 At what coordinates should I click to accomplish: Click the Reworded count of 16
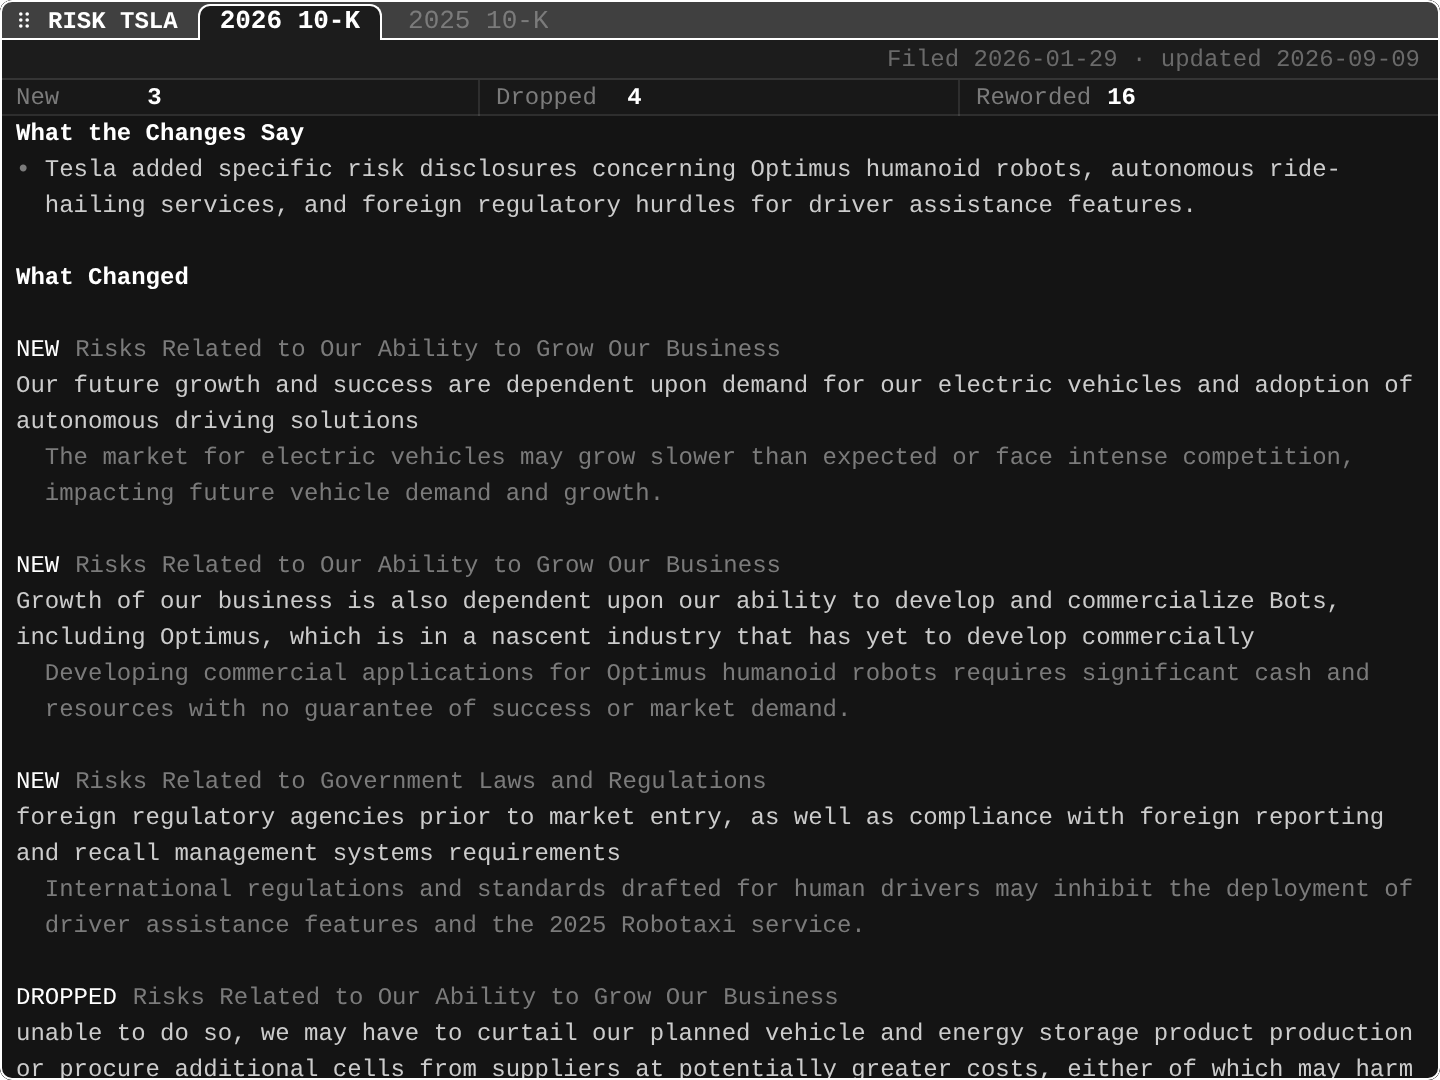pos(1121,97)
